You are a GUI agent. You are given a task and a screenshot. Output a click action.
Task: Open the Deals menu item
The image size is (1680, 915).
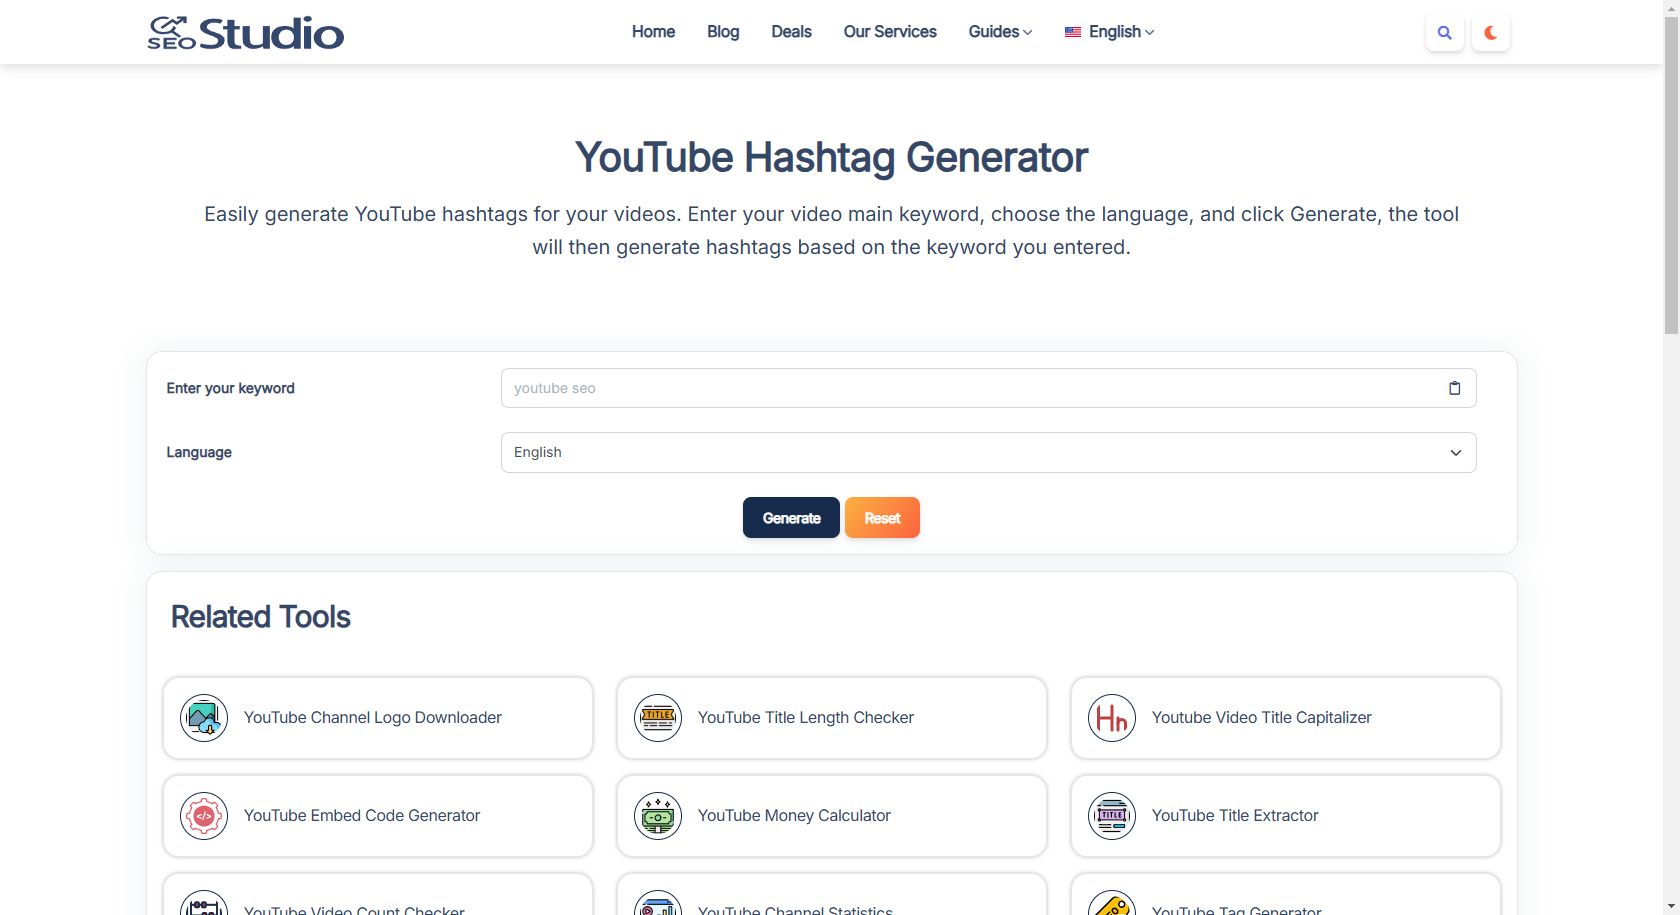coord(791,32)
